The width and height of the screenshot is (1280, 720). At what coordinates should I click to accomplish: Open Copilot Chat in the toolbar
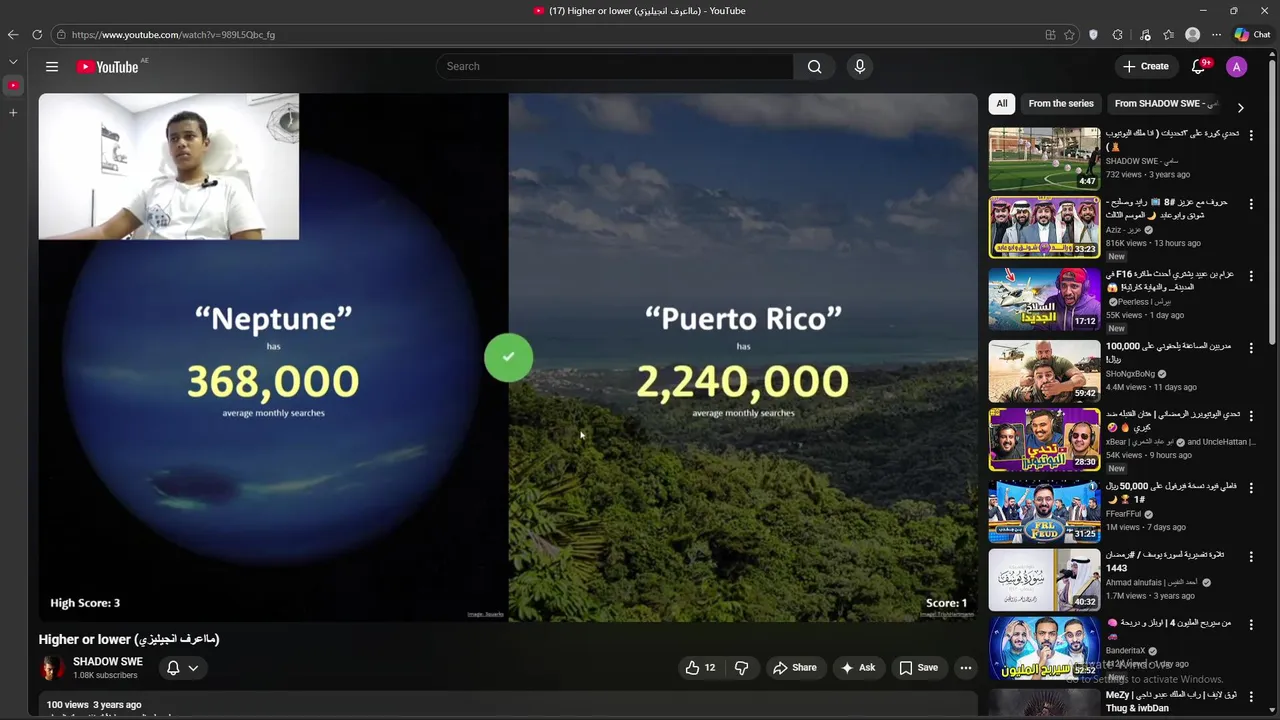(x=1252, y=35)
